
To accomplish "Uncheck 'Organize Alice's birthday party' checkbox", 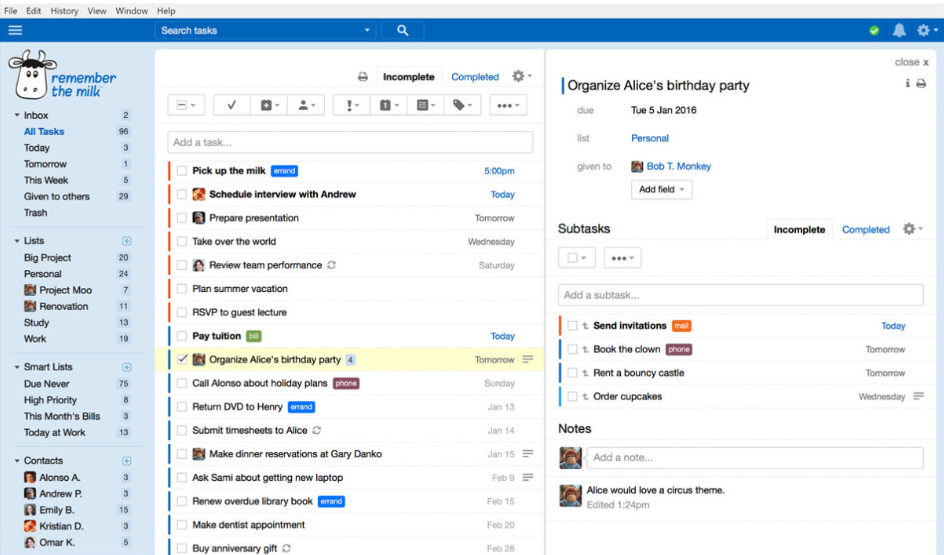I will point(182,359).
